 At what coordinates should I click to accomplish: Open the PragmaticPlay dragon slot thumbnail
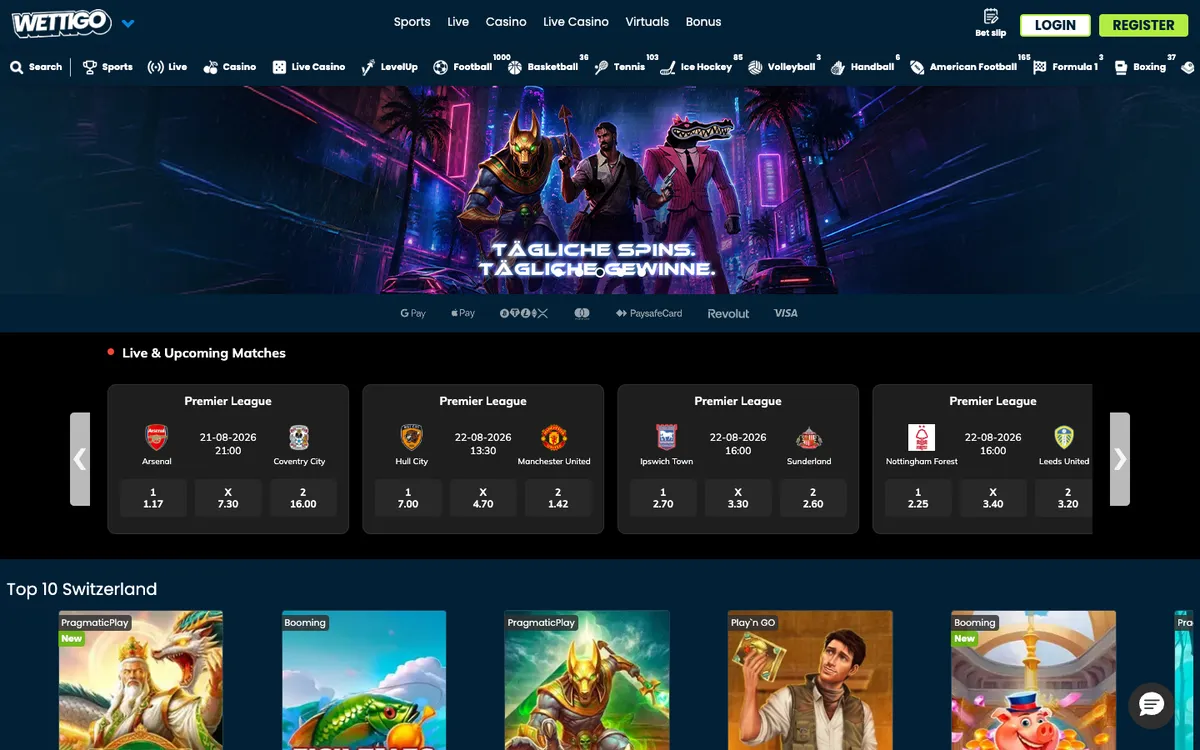point(140,680)
